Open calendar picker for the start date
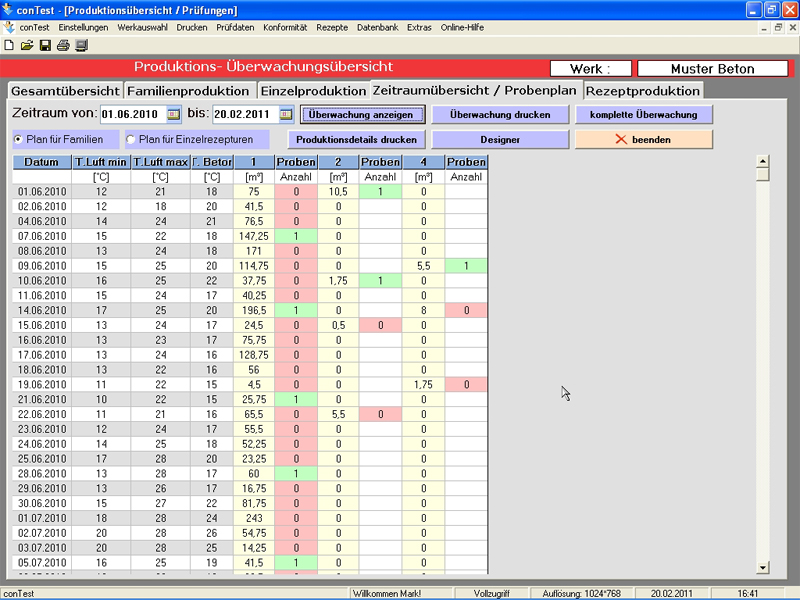 (x=173, y=114)
